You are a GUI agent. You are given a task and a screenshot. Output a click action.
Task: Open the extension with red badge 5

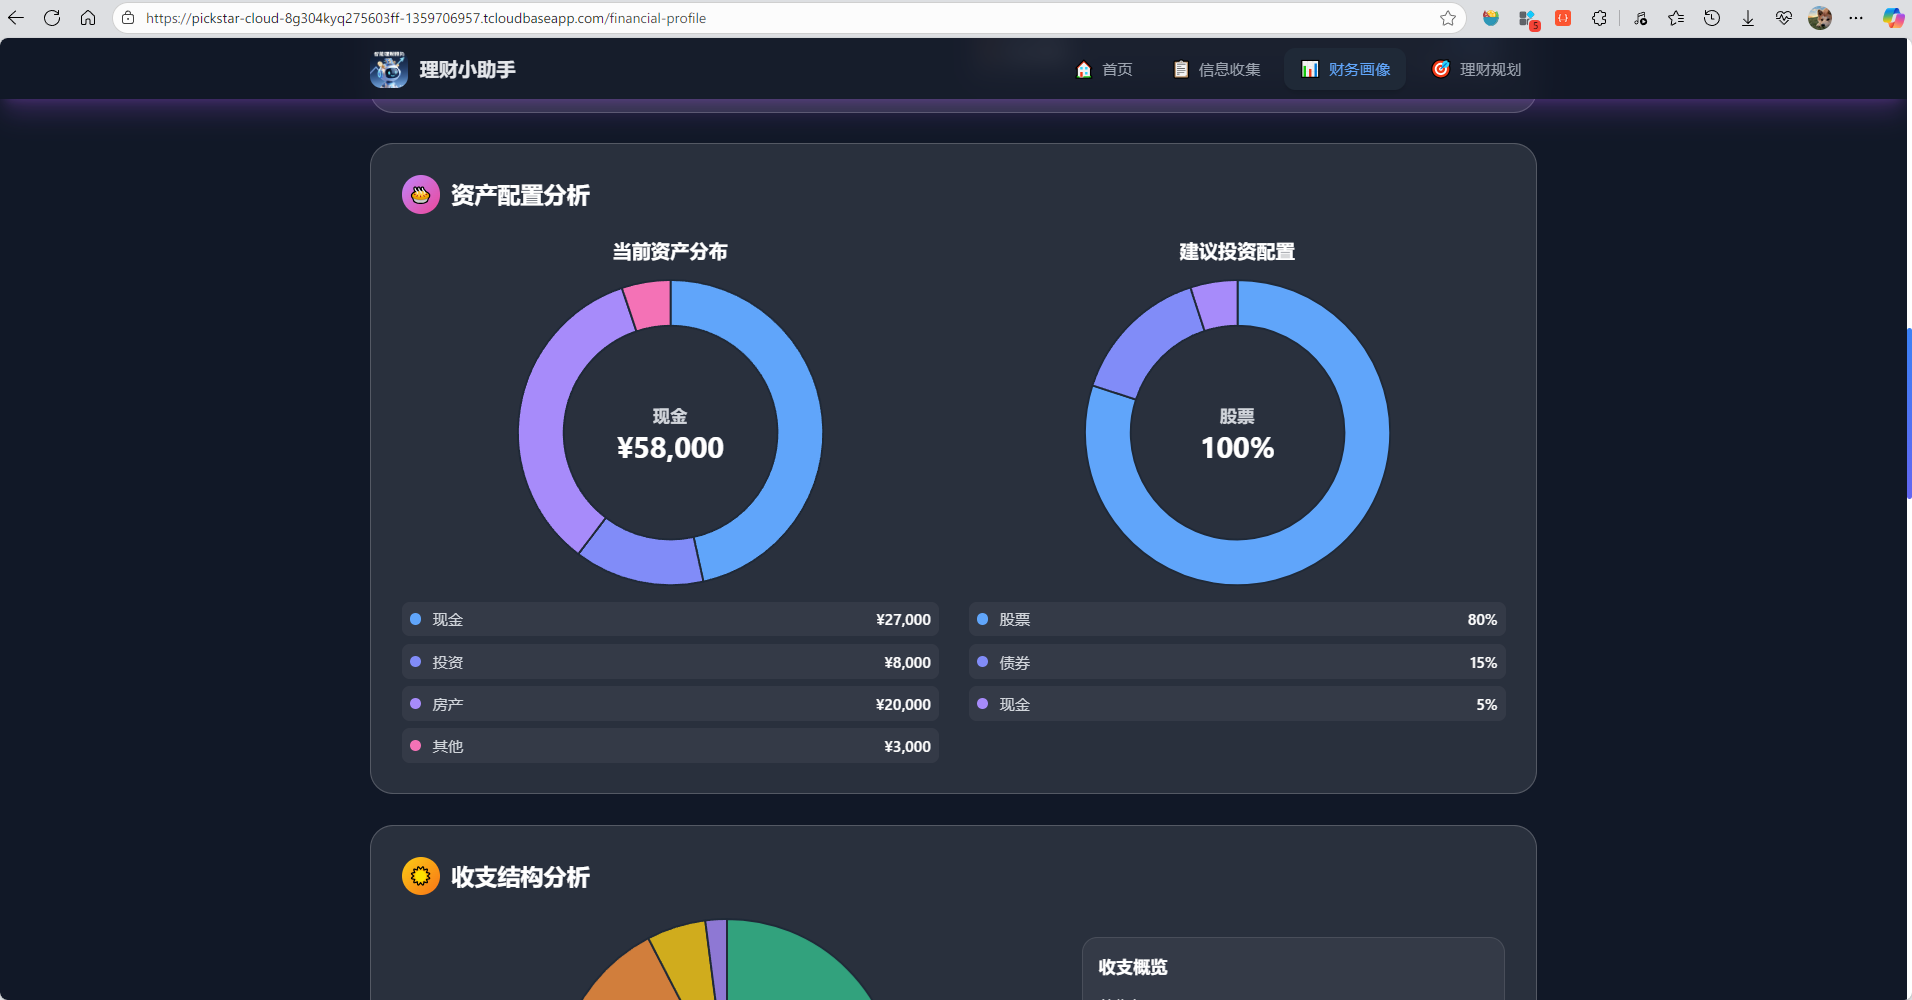point(1527,18)
